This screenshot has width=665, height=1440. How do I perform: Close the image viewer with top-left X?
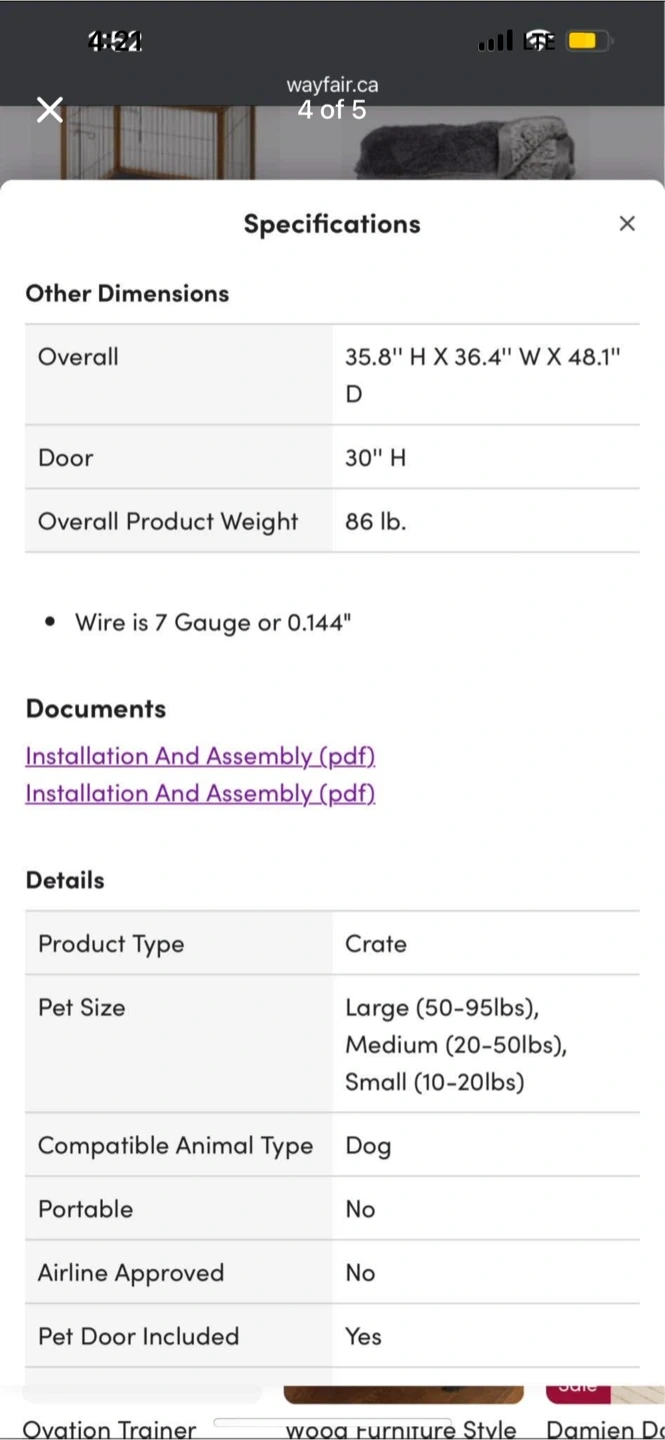click(x=50, y=110)
